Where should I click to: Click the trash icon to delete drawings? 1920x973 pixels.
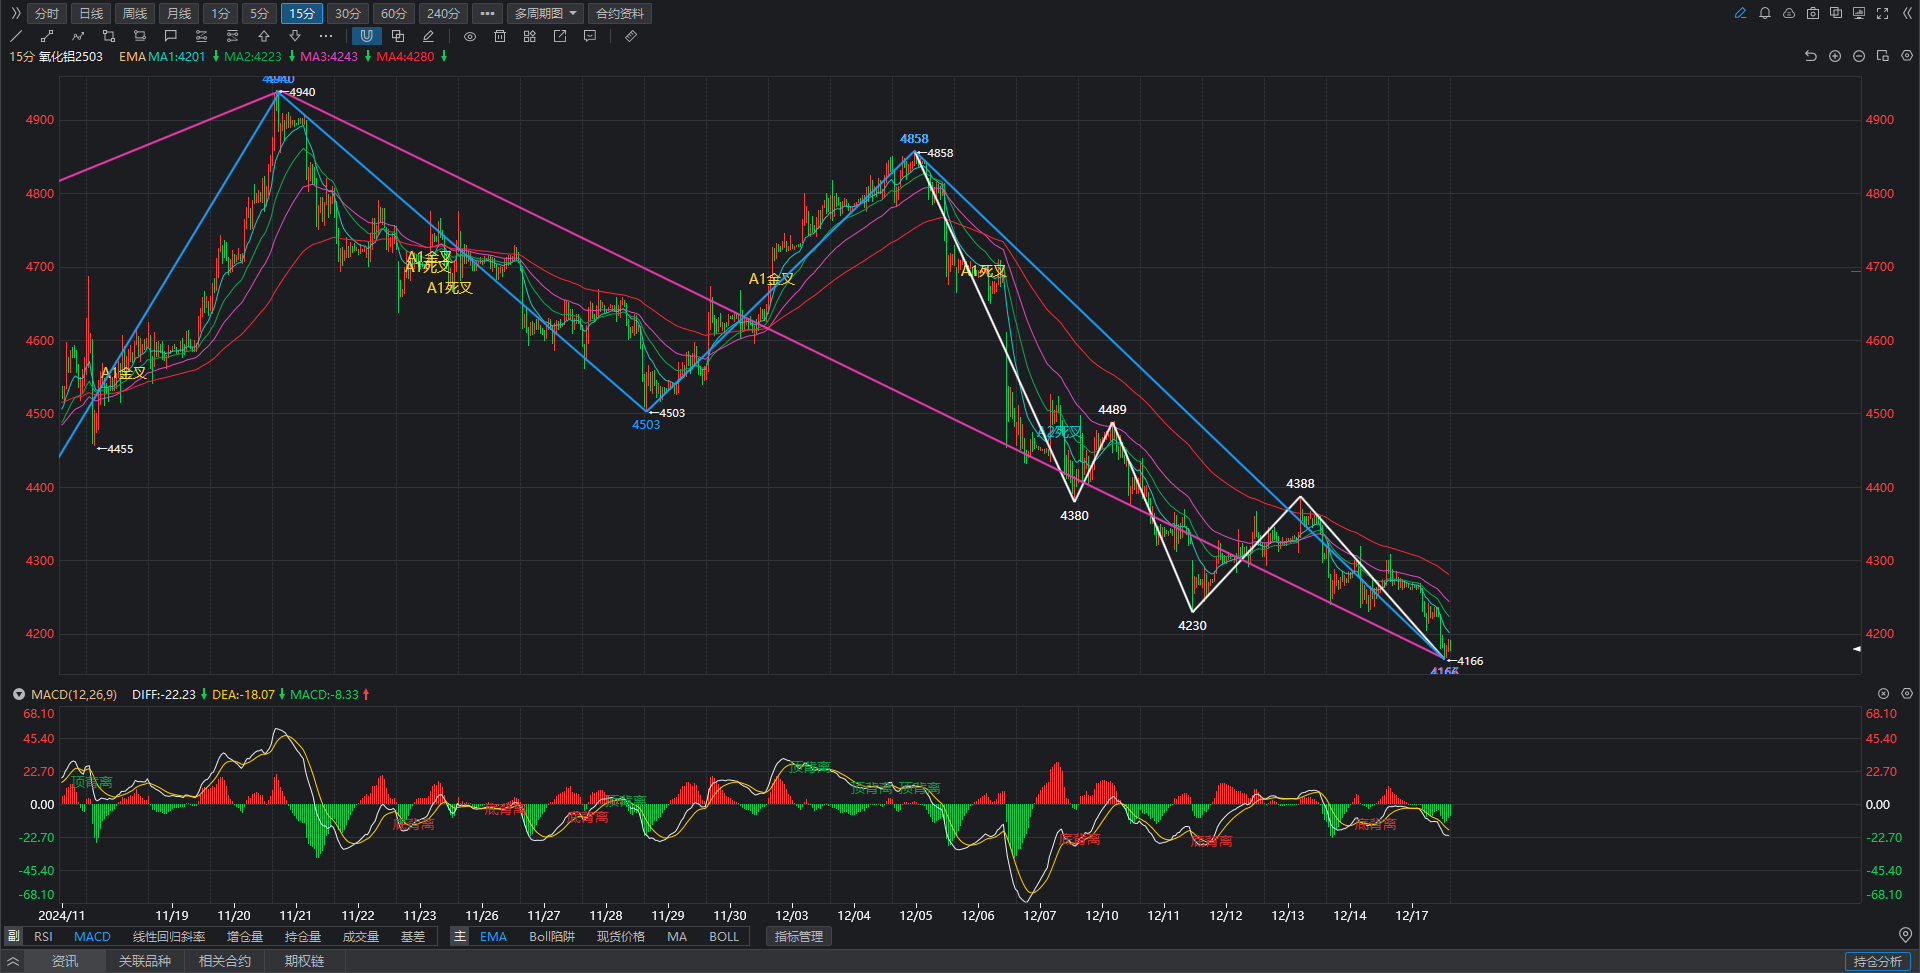(x=500, y=36)
